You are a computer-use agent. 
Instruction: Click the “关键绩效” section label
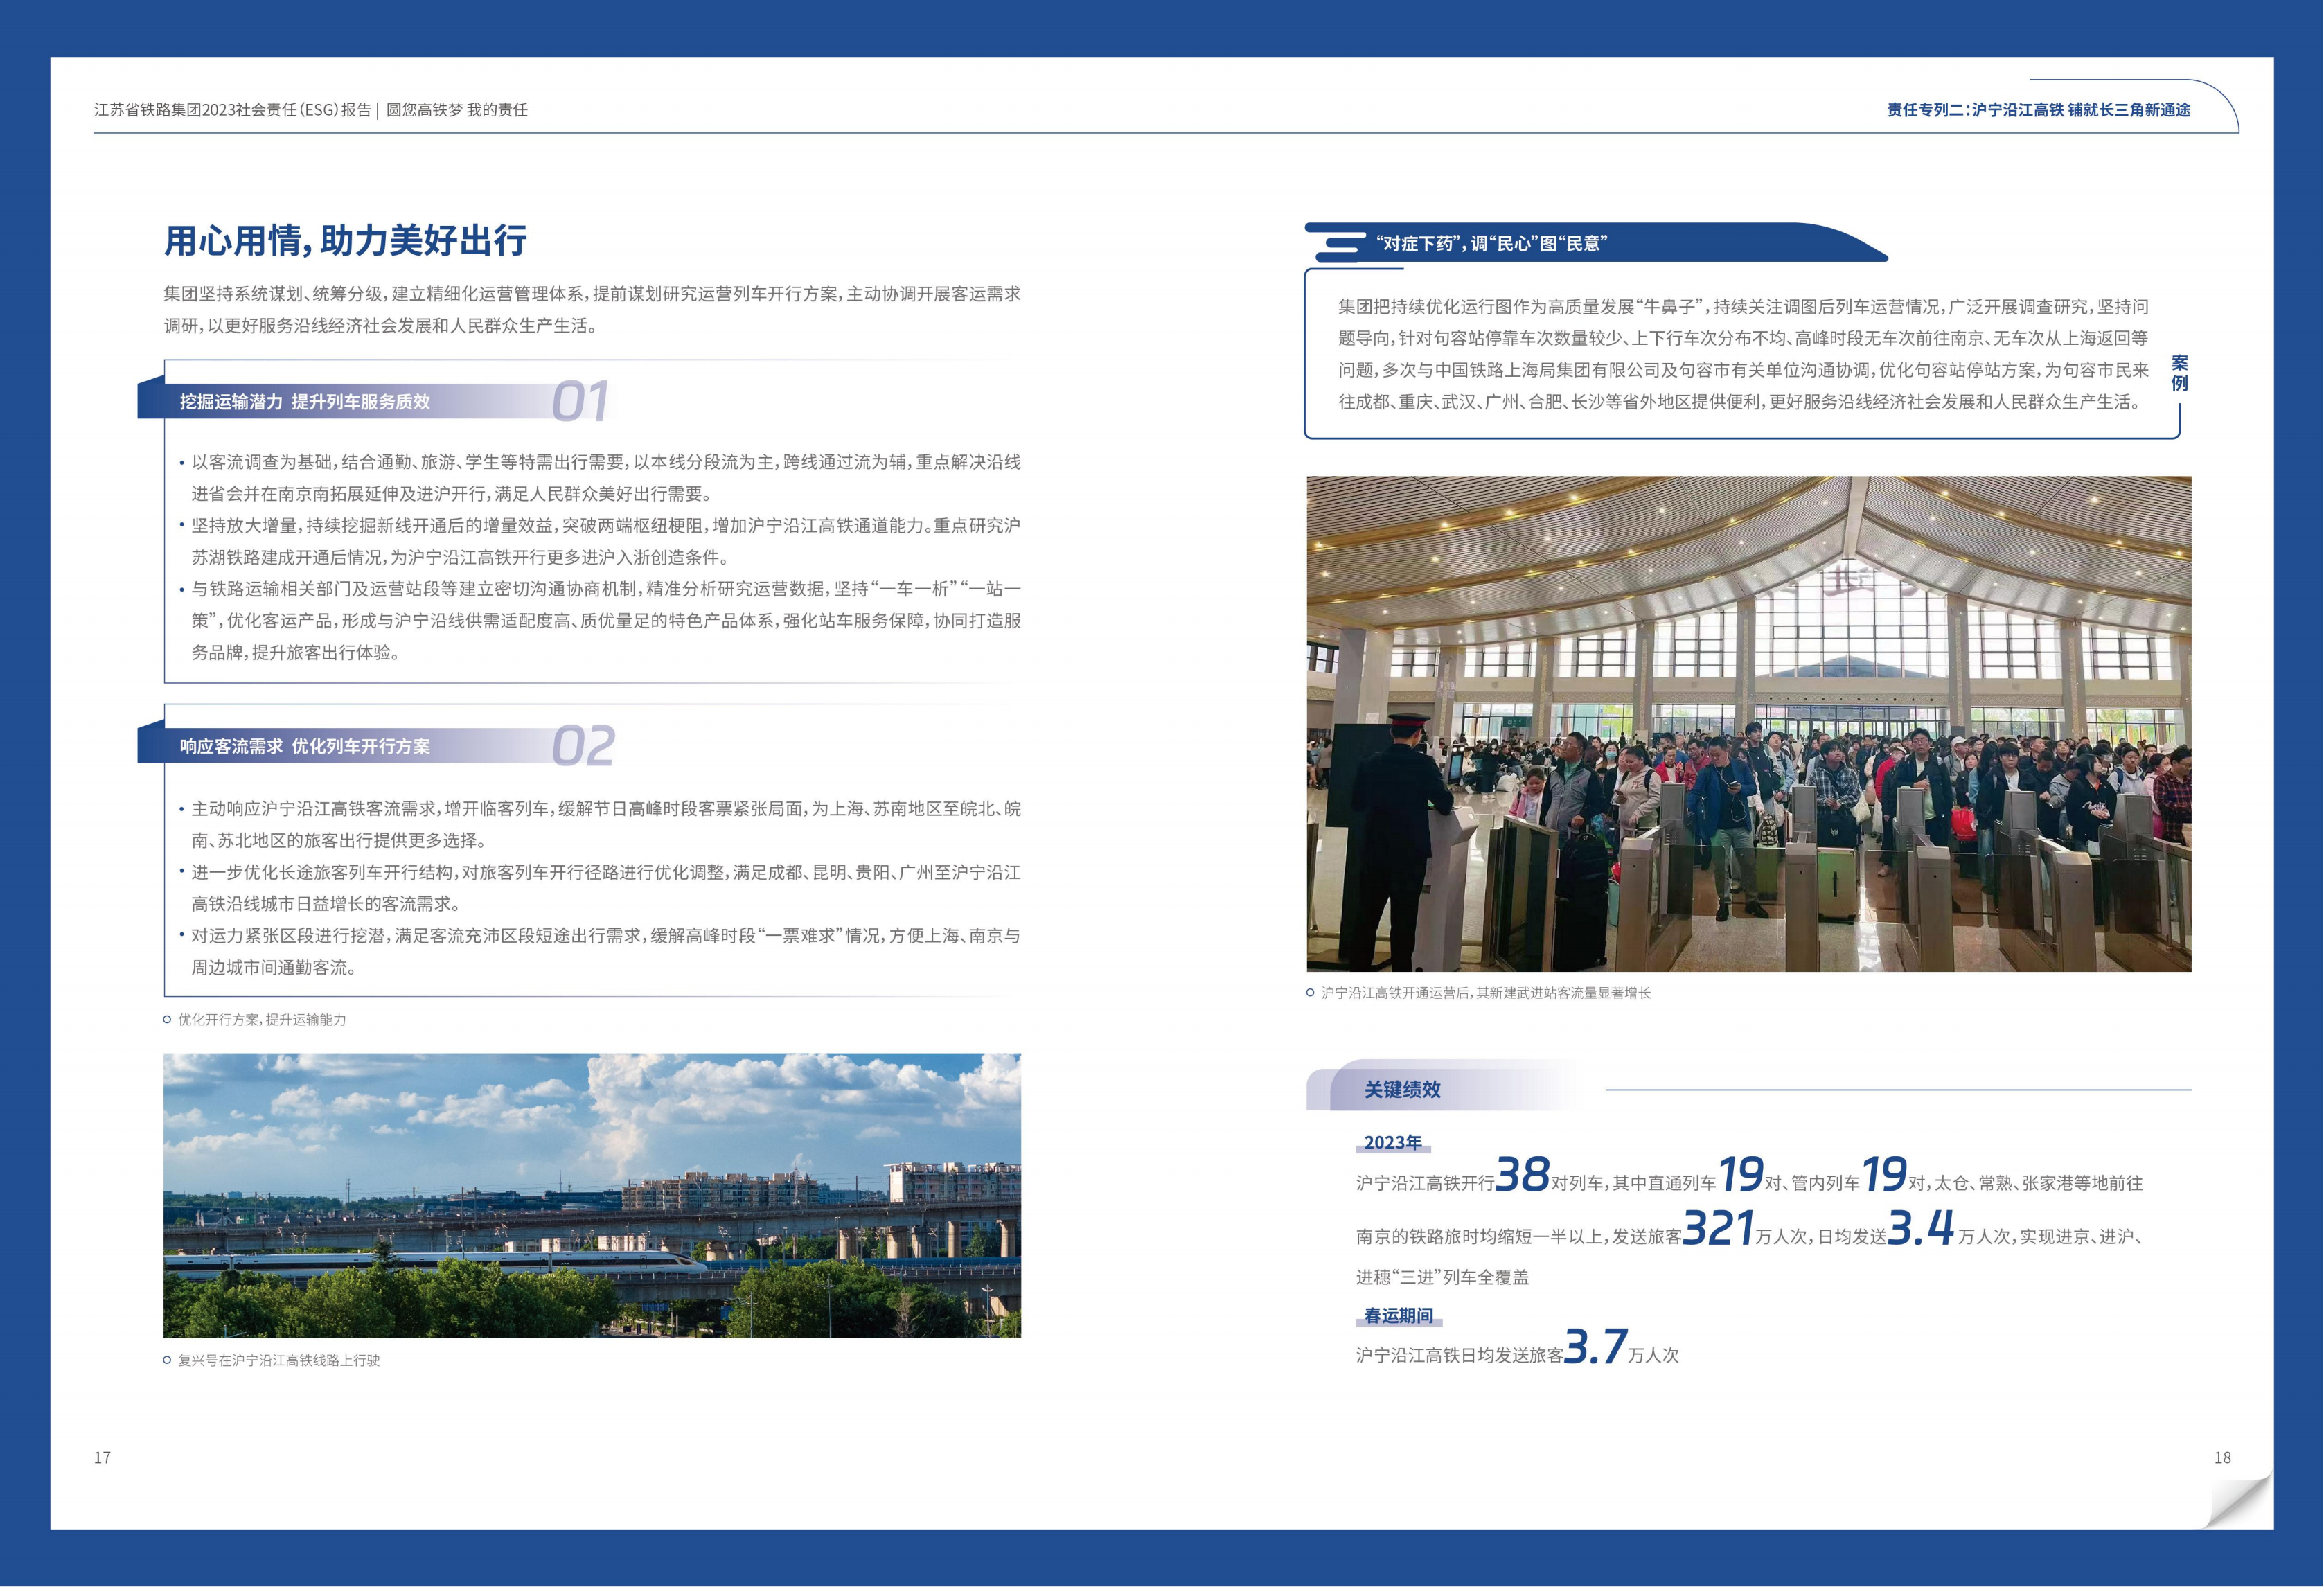click(x=1402, y=1090)
